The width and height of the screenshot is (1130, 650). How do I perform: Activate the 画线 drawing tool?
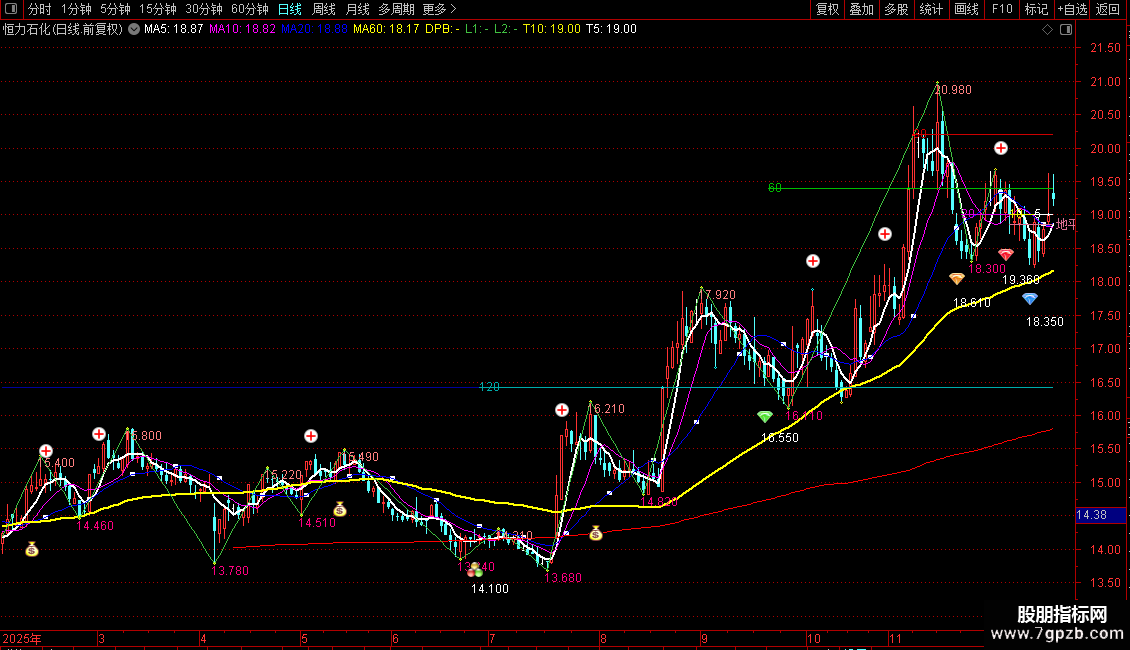coord(966,9)
